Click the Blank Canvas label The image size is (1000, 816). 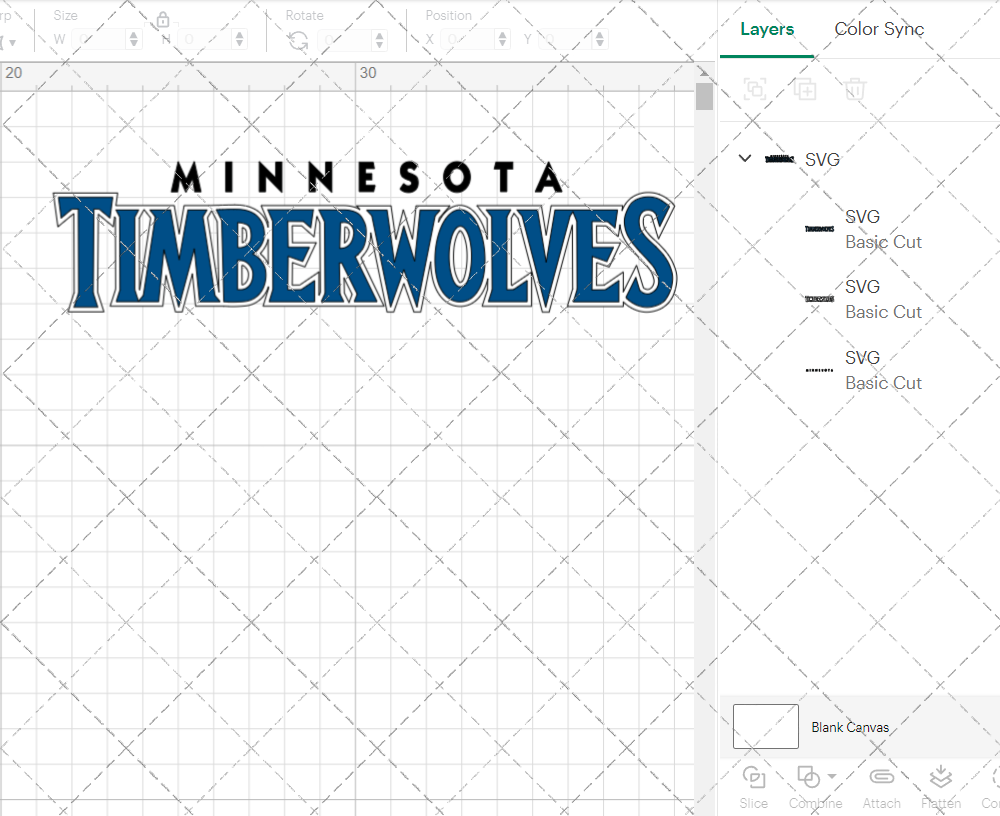pyautogui.click(x=850, y=727)
